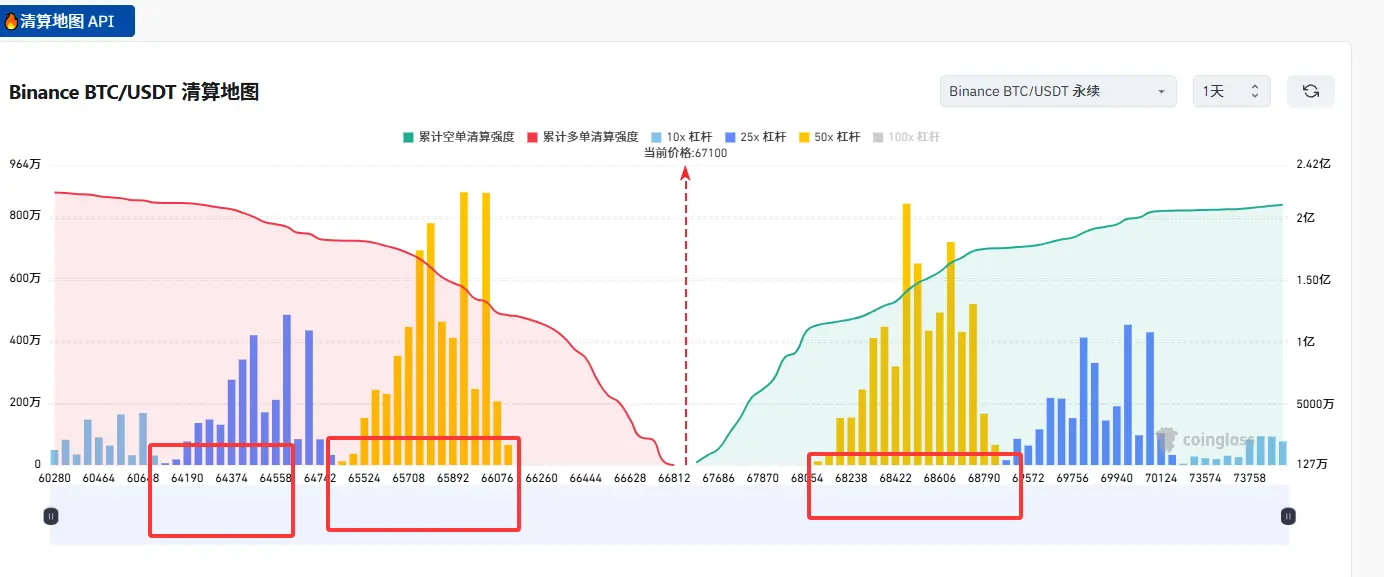Toggle 累计多单清算强度 legend series
The image size is (1384, 577).
[x=582, y=137]
